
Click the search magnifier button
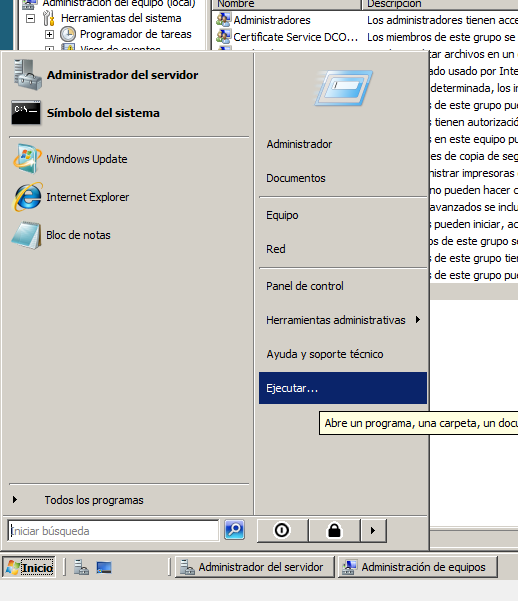[234, 530]
